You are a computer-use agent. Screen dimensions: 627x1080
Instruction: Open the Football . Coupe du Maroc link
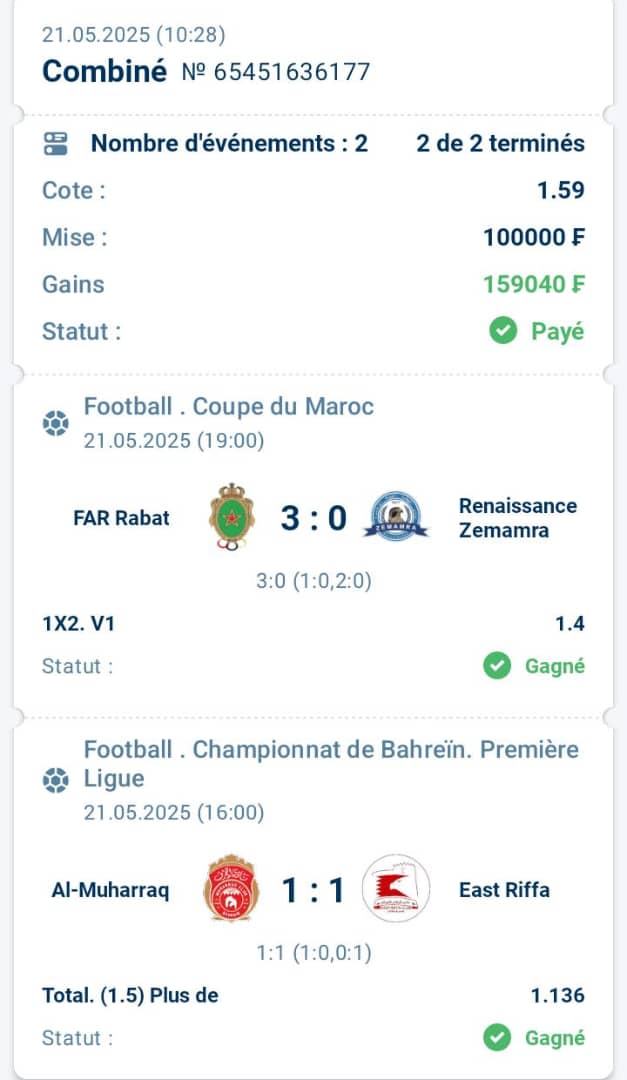[229, 406]
